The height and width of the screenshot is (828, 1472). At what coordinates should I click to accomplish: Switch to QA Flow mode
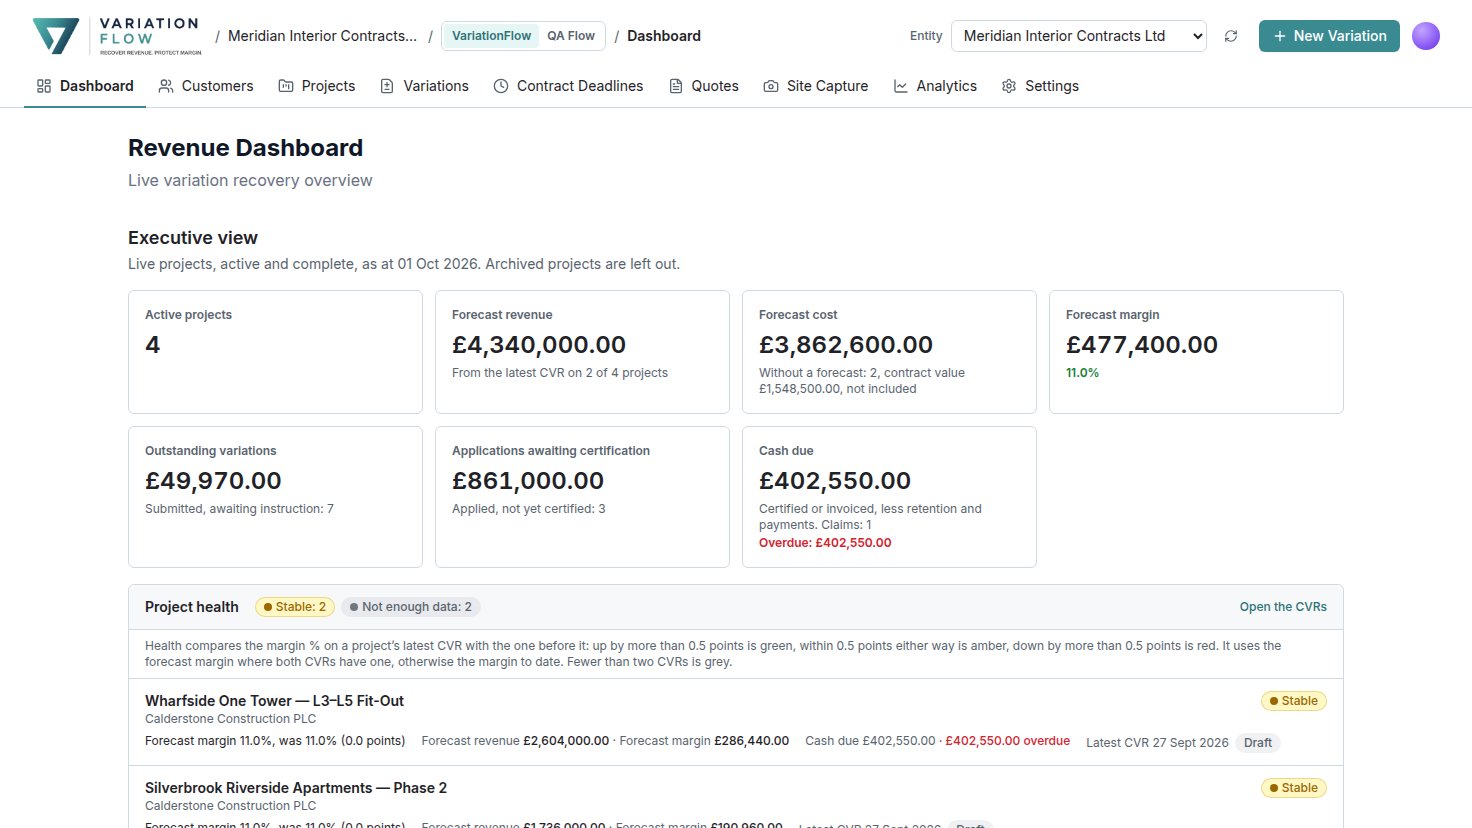point(571,36)
